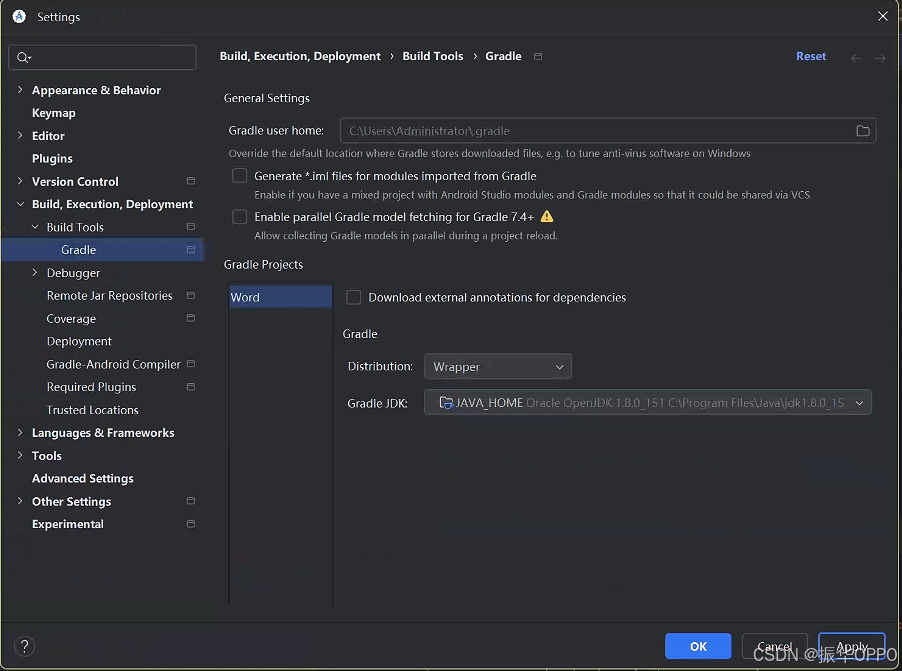
Task: Click project icon next to Coverage
Action: 191,318
